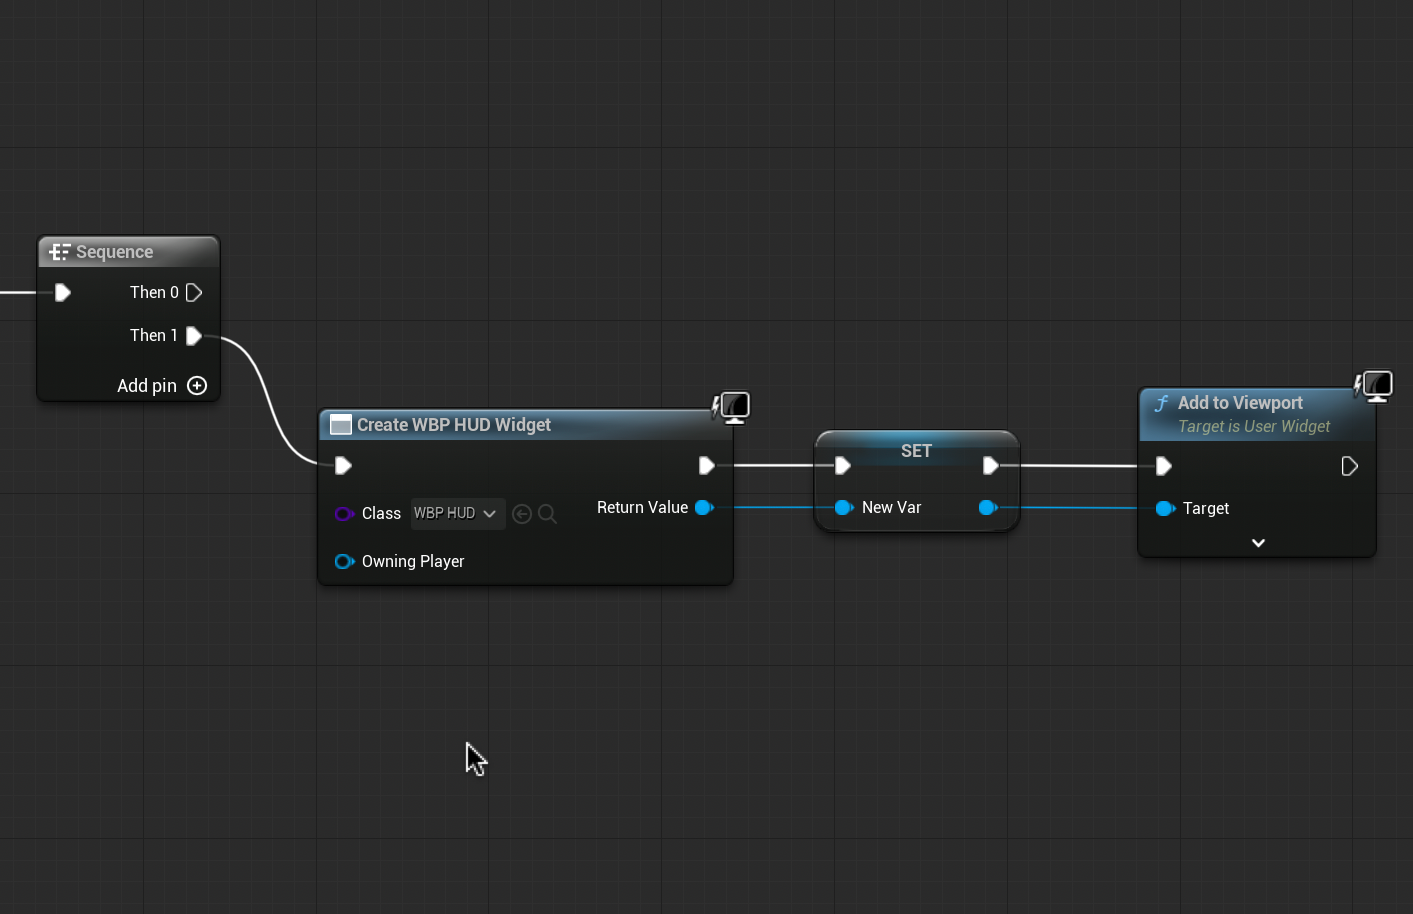Add a new pin to Sequence node

click(197, 386)
